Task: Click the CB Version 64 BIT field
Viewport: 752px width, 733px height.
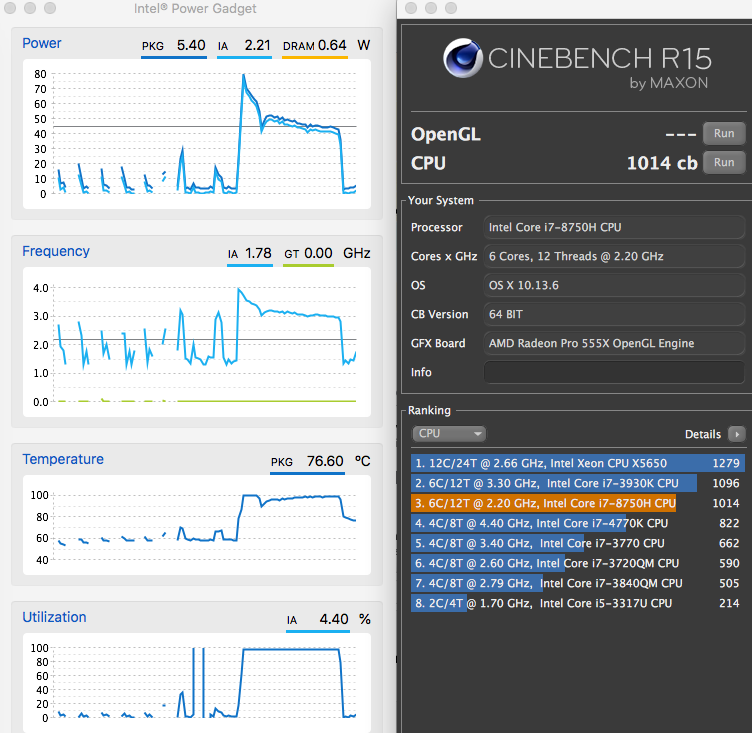Action: tap(614, 314)
